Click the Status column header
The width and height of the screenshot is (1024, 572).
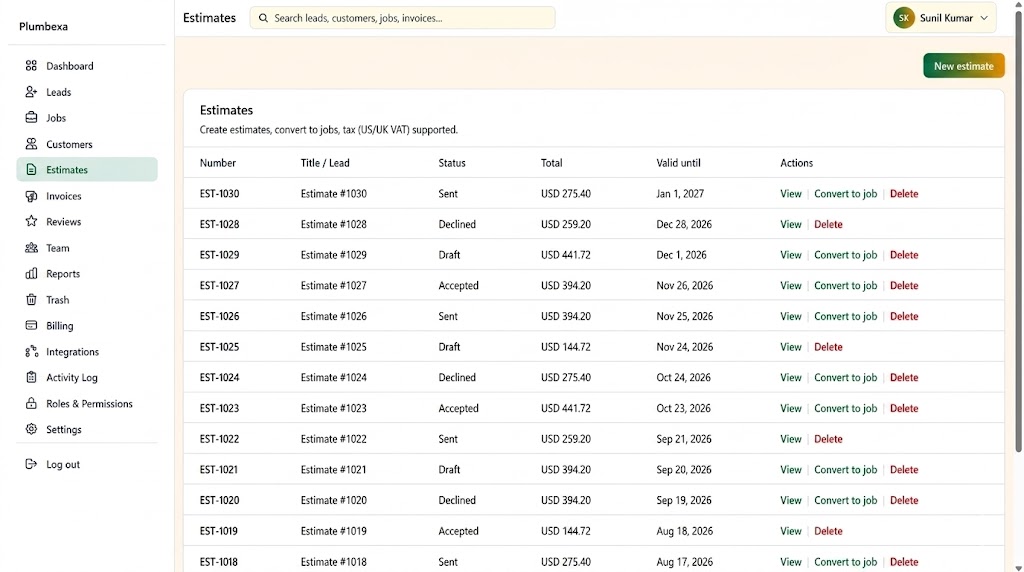(452, 163)
